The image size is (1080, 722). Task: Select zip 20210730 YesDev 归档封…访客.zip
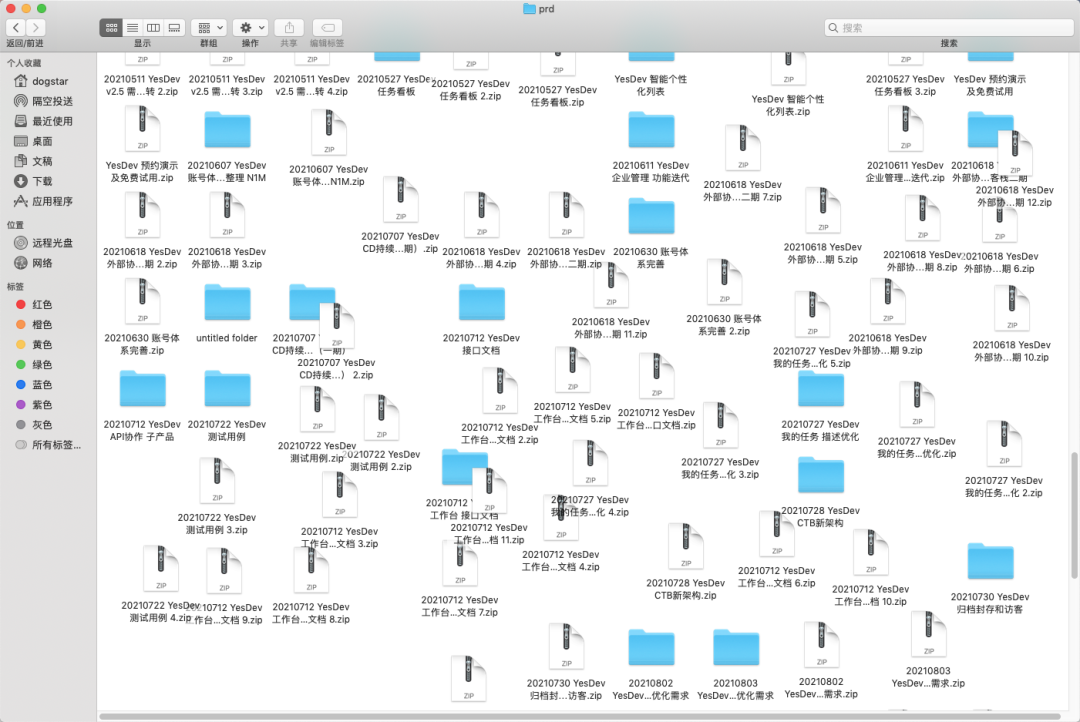[x=566, y=647]
